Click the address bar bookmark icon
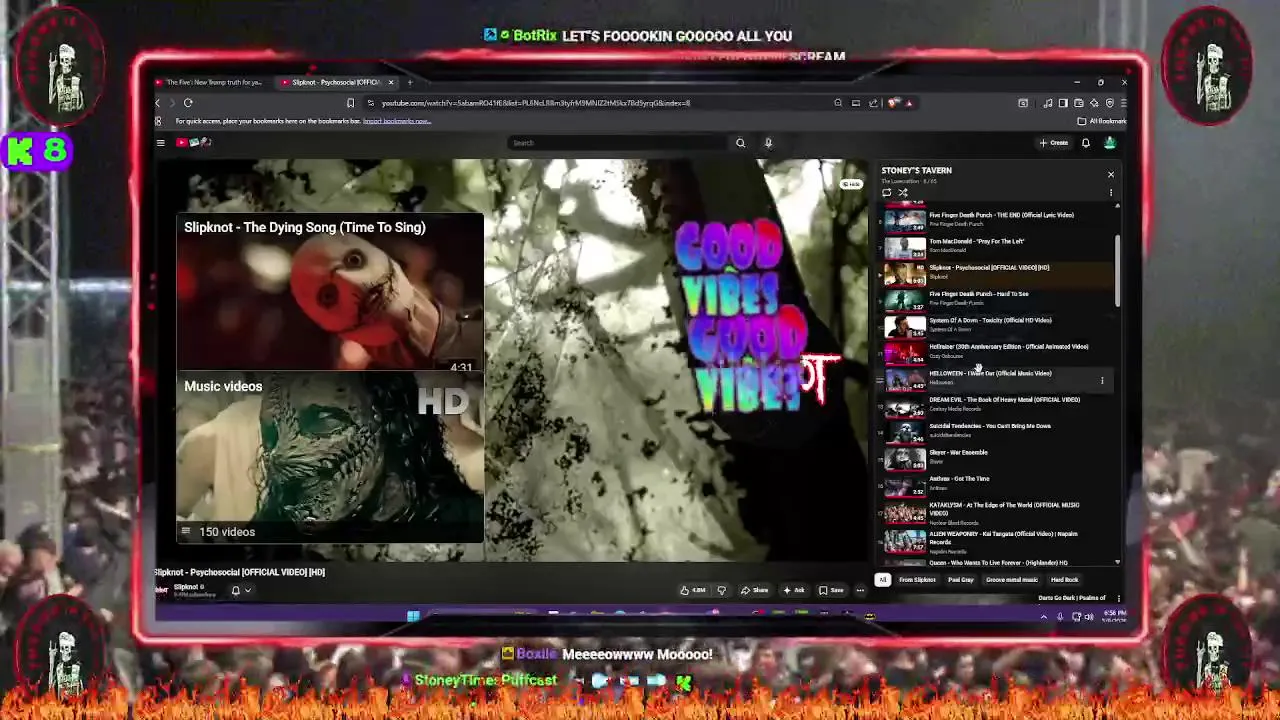This screenshot has width=1280, height=720. [x=350, y=103]
